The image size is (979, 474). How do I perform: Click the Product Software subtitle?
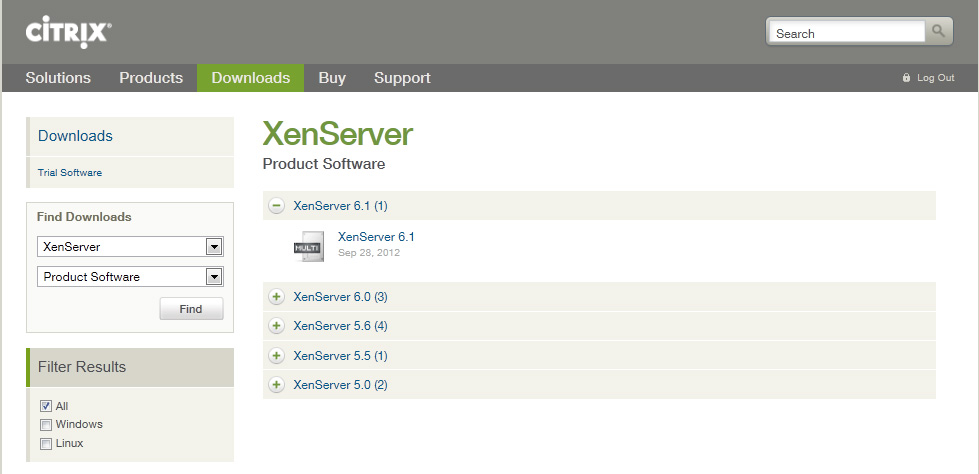[x=324, y=164]
